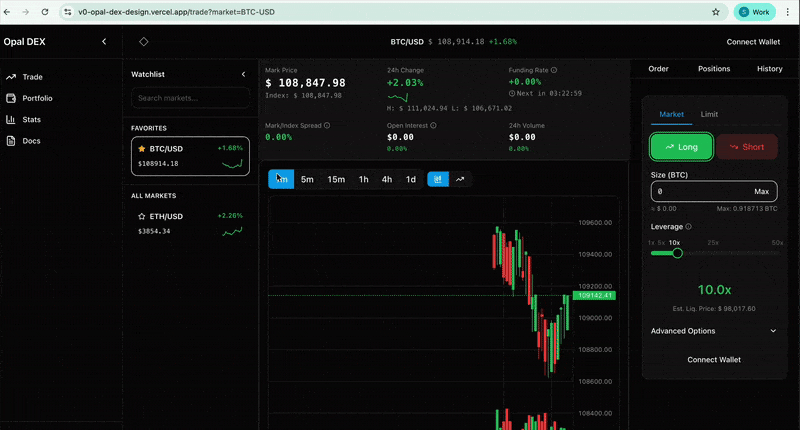Screen dimensions: 800x430
Task: Click the Stats bar chart icon
Action: tap(11, 119)
